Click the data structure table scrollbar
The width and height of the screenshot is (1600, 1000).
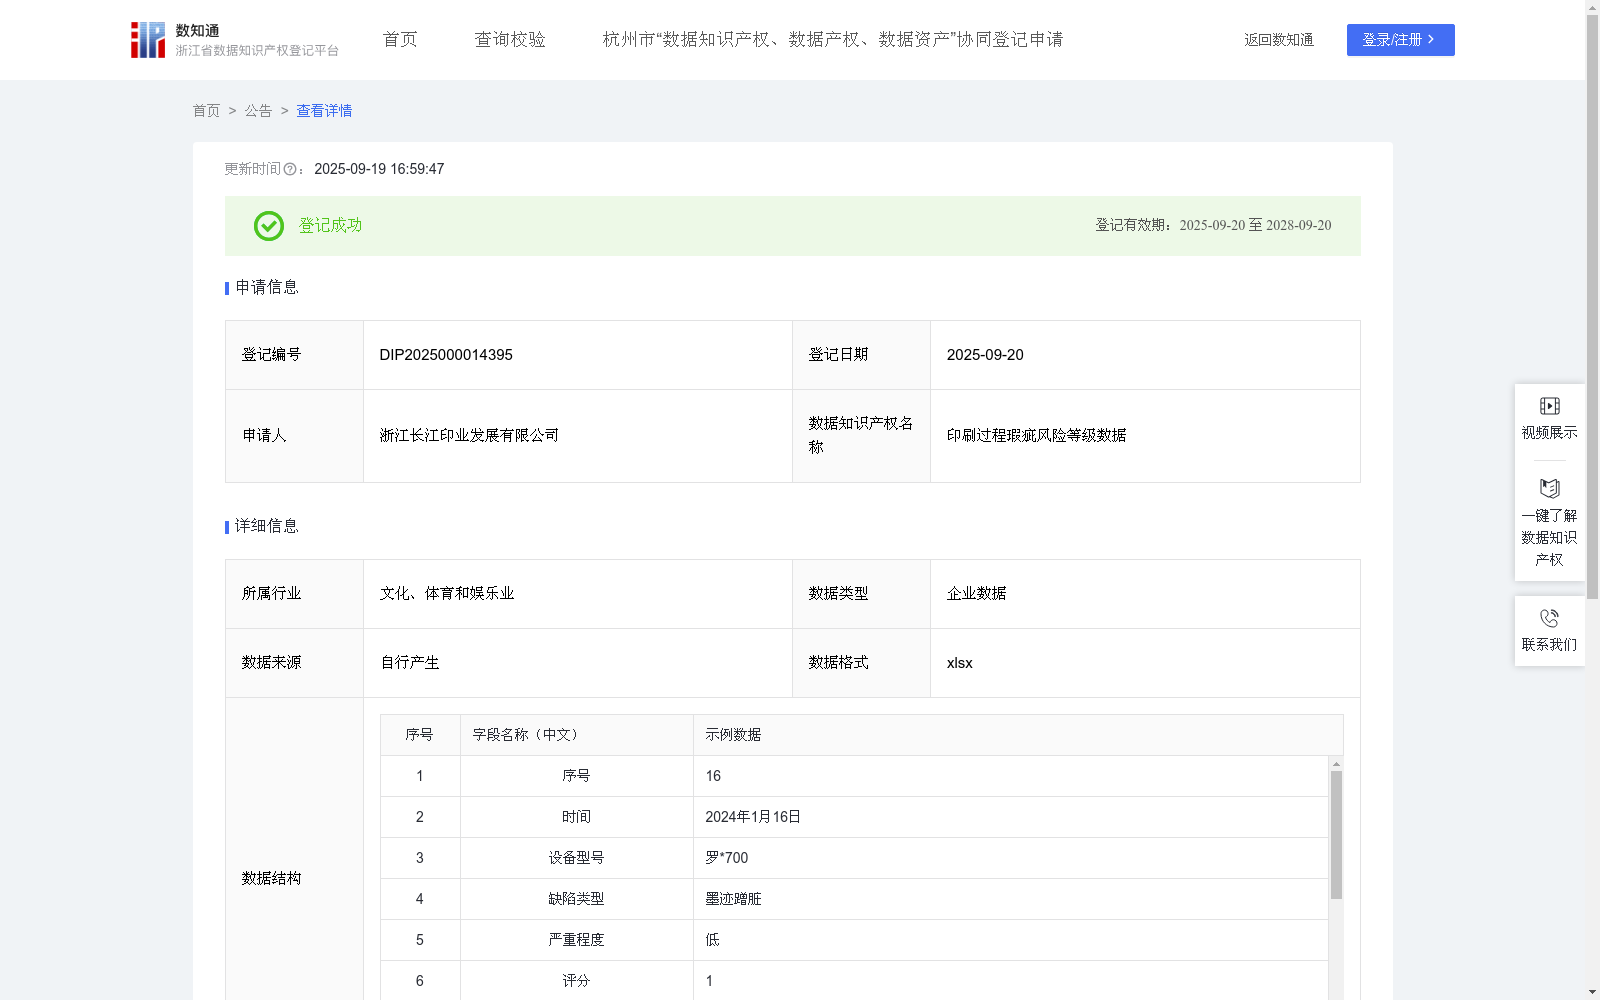1336,835
